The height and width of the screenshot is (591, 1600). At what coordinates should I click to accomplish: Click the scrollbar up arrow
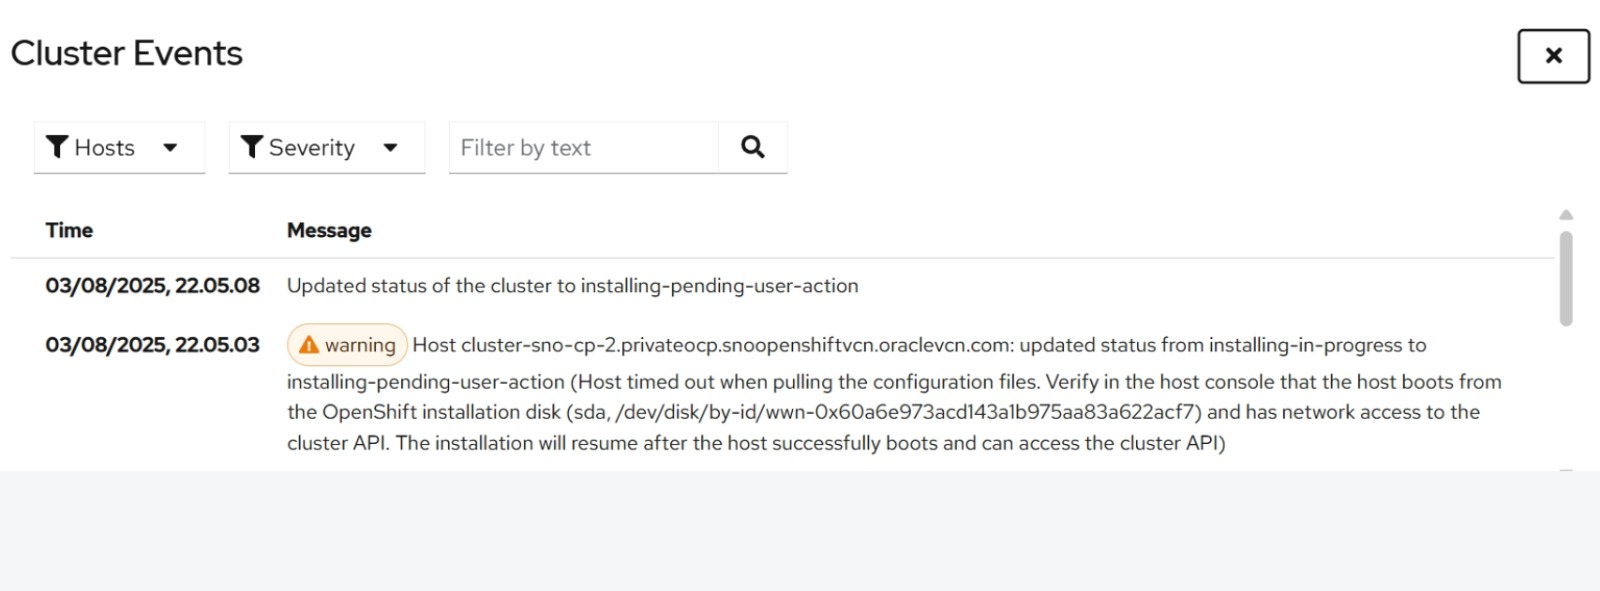[1566, 215]
